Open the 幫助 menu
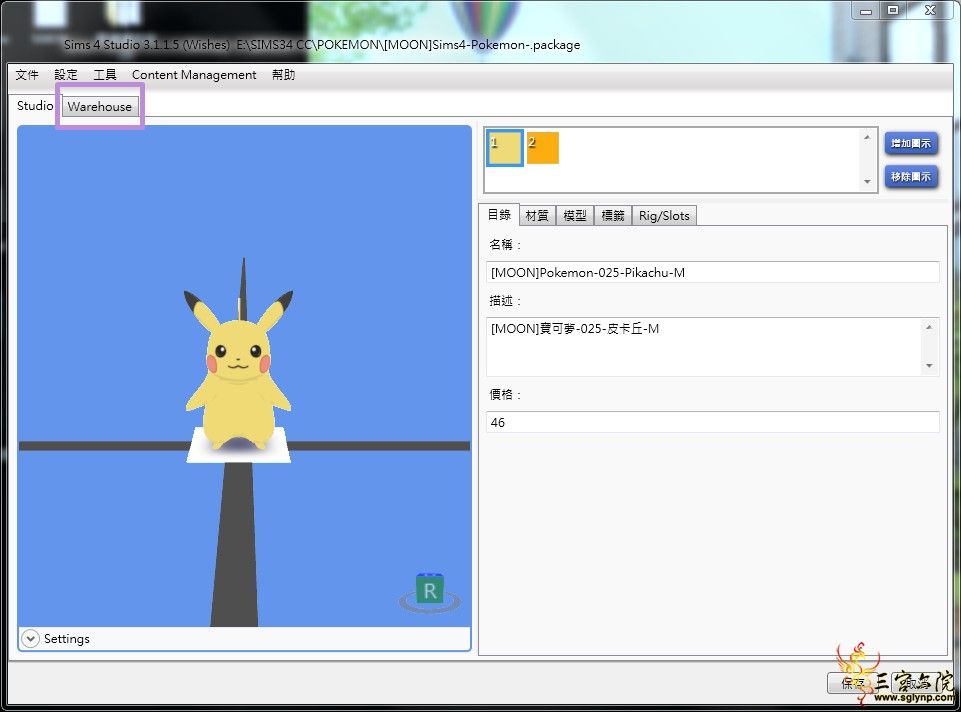The height and width of the screenshot is (712, 961). (283, 75)
